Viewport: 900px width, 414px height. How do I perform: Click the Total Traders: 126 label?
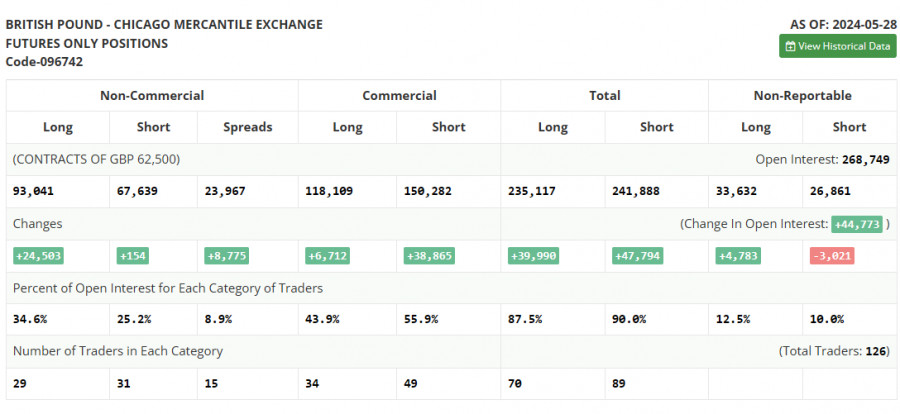834,351
